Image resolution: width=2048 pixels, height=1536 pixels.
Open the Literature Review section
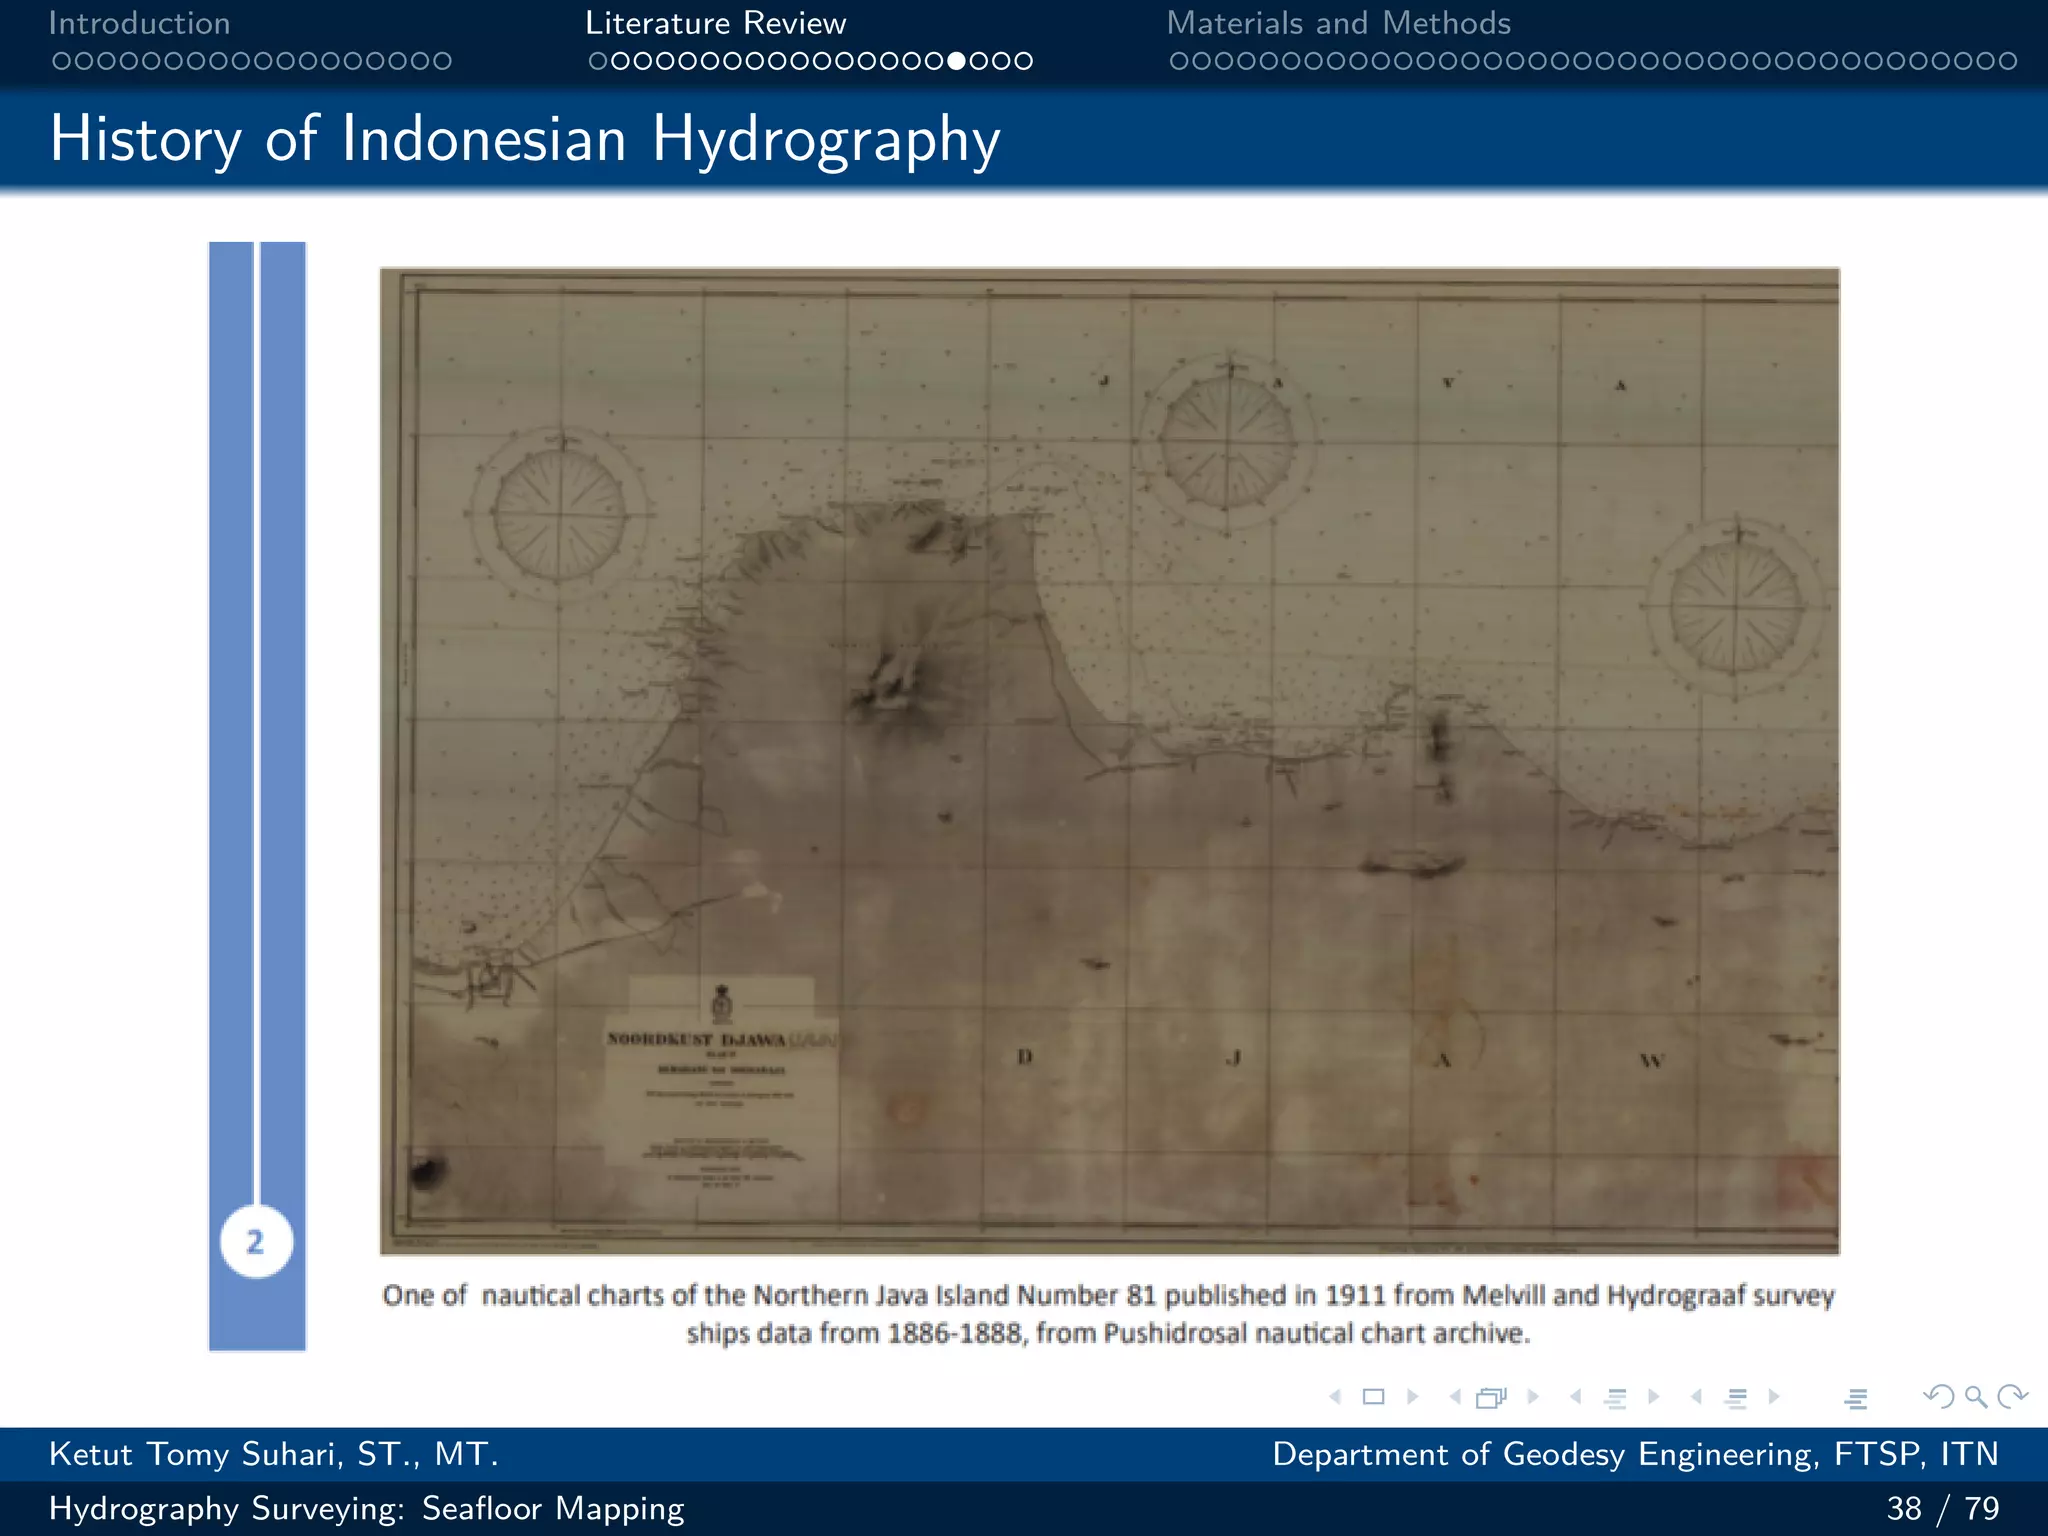(x=715, y=23)
